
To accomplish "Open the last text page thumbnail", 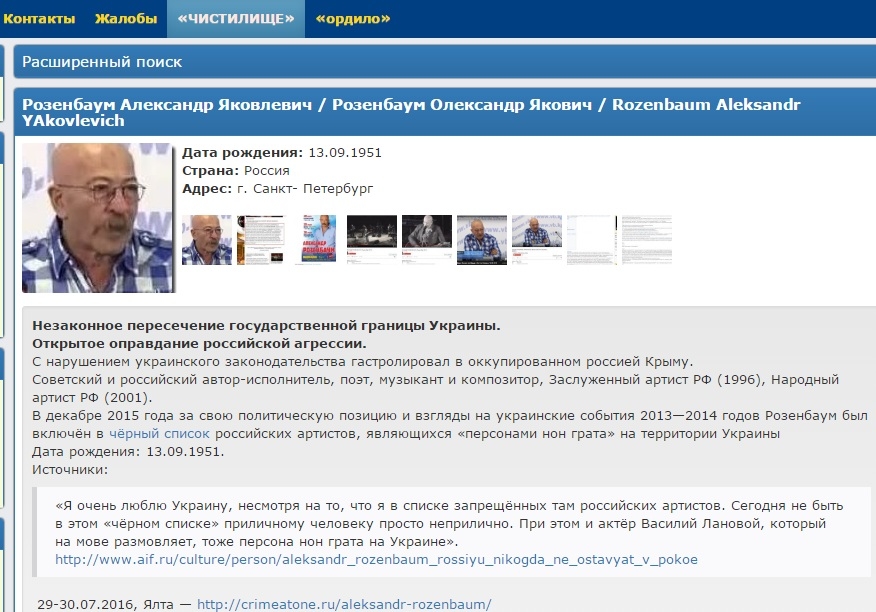I will pos(647,240).
